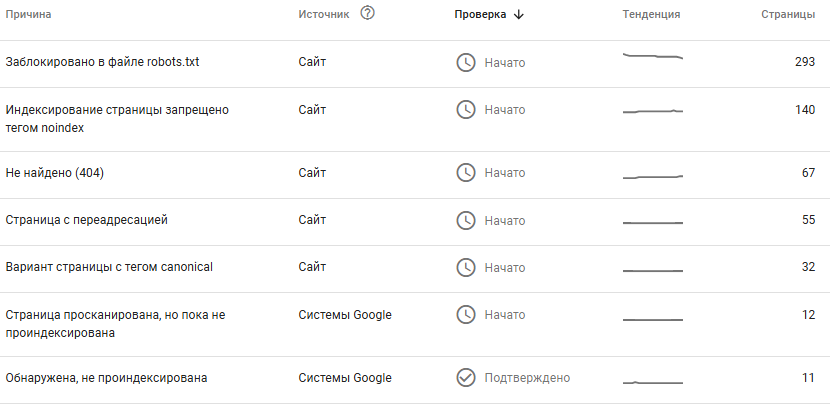Click page count 12 in просканирована row

808,315
